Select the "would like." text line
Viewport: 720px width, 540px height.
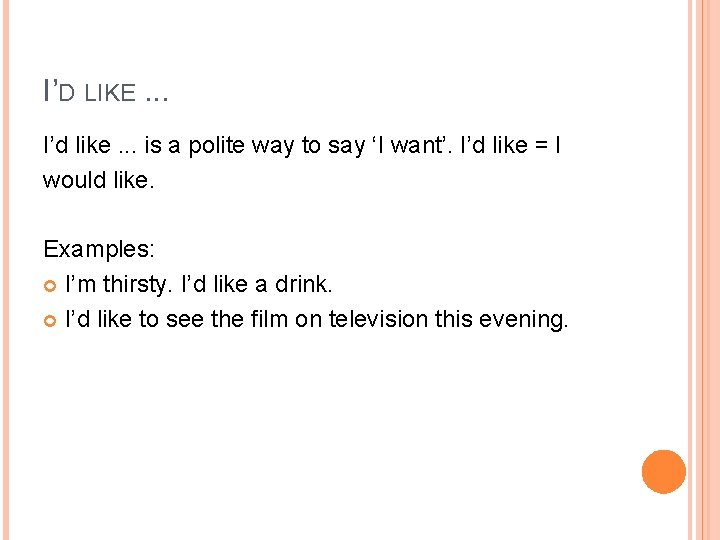click(x=99, y=180)
